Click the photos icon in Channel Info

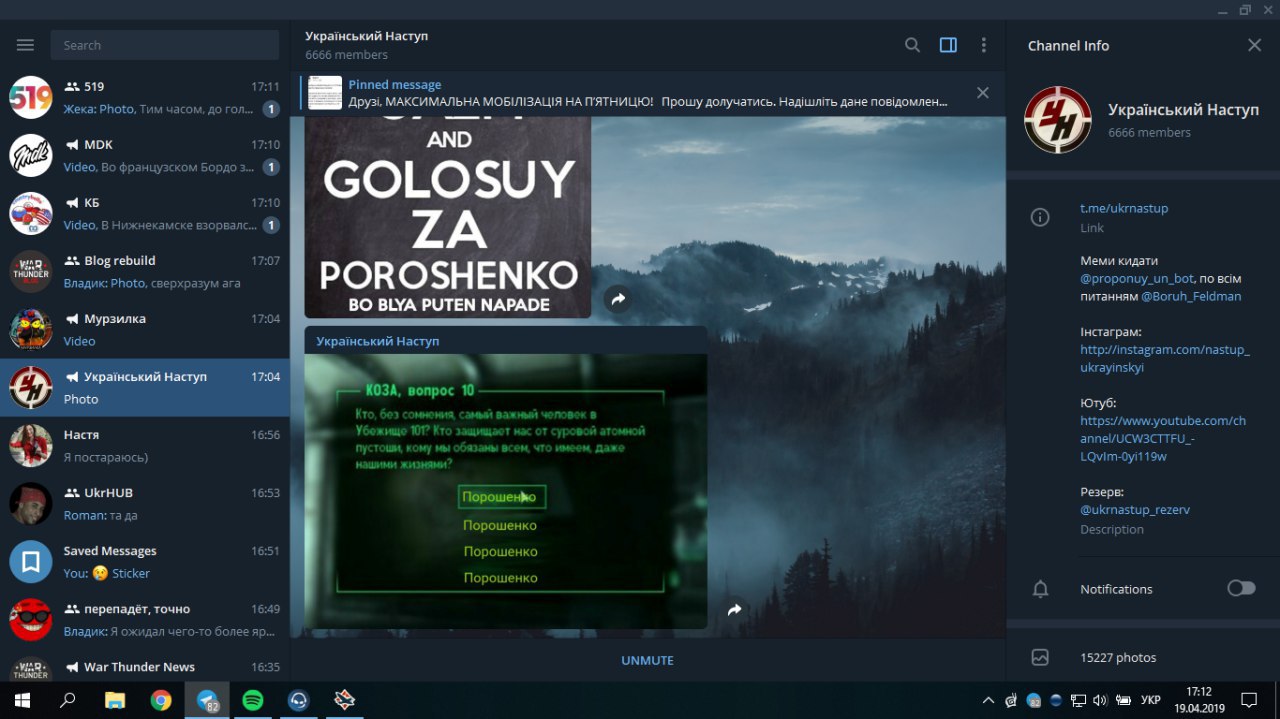click(x=1040, y=657)
